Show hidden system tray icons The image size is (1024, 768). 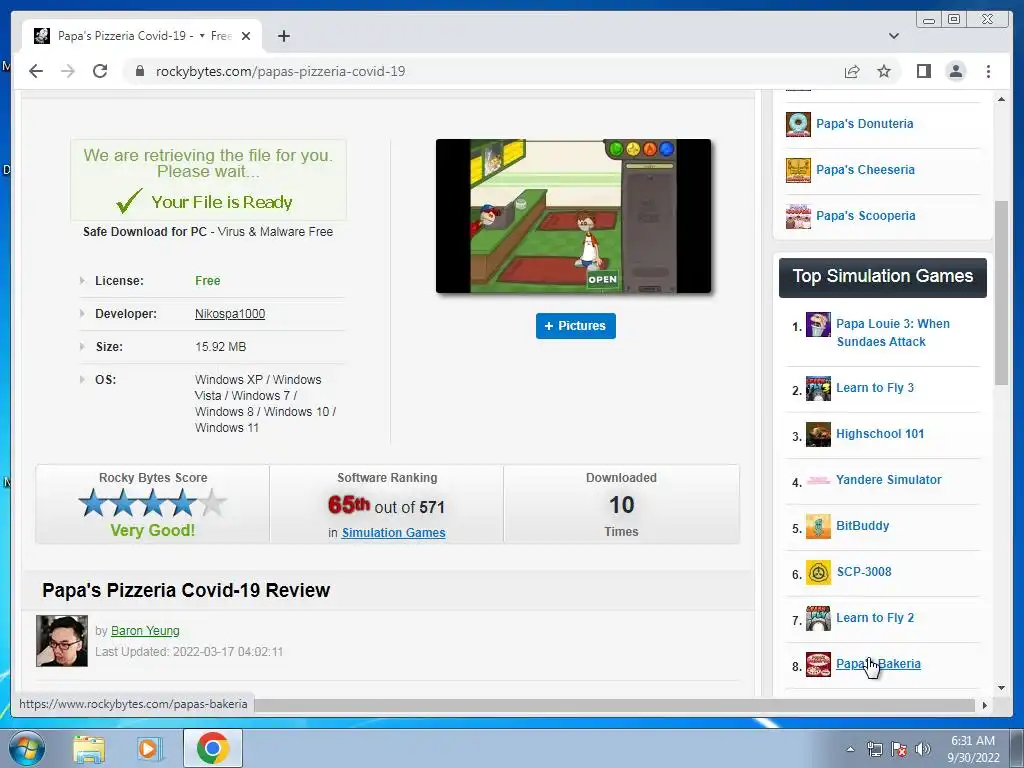850,750
